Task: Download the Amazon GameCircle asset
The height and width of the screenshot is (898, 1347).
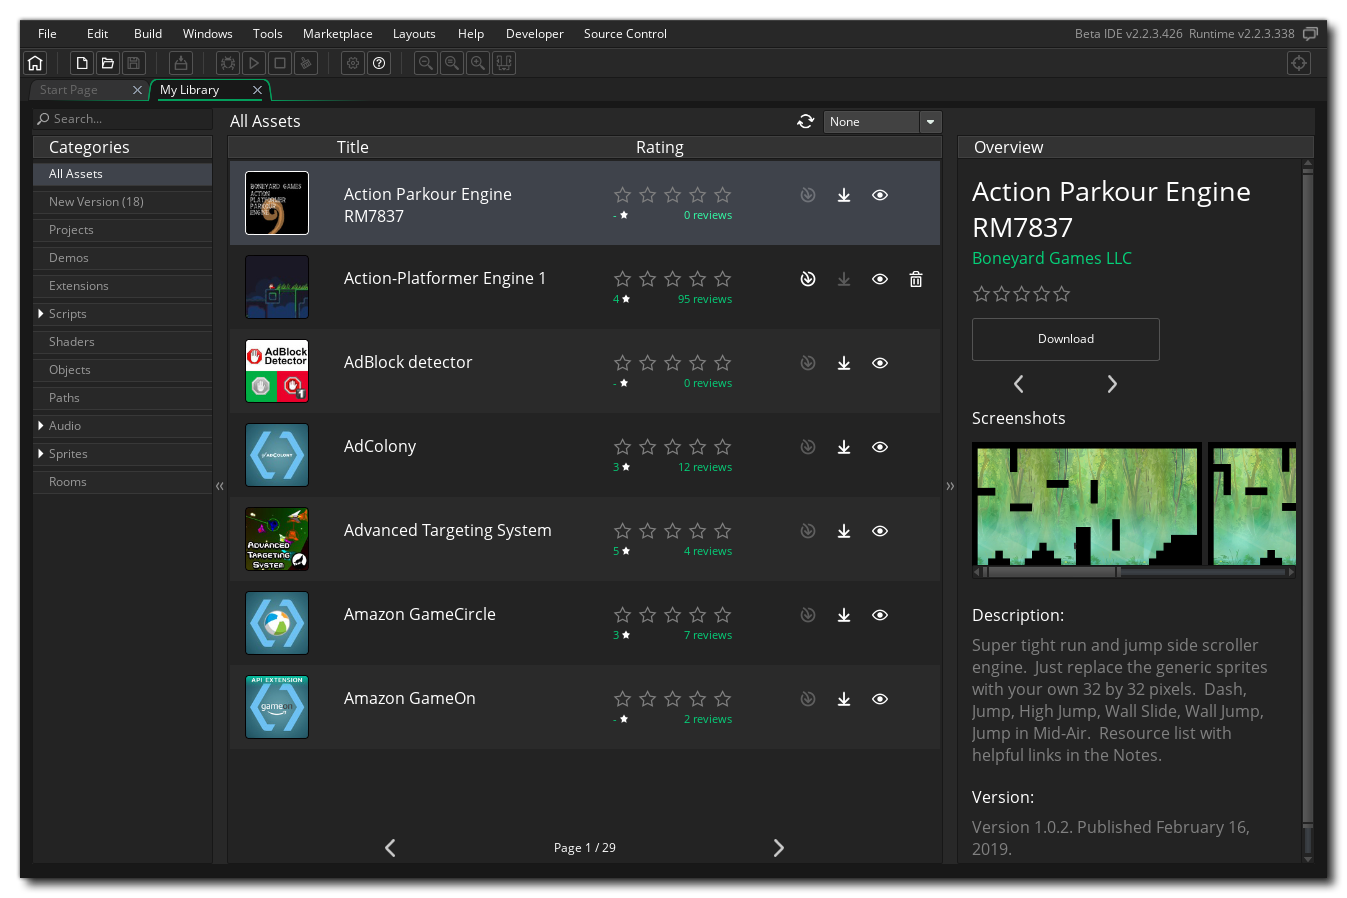Action: (x=844, y=615)
